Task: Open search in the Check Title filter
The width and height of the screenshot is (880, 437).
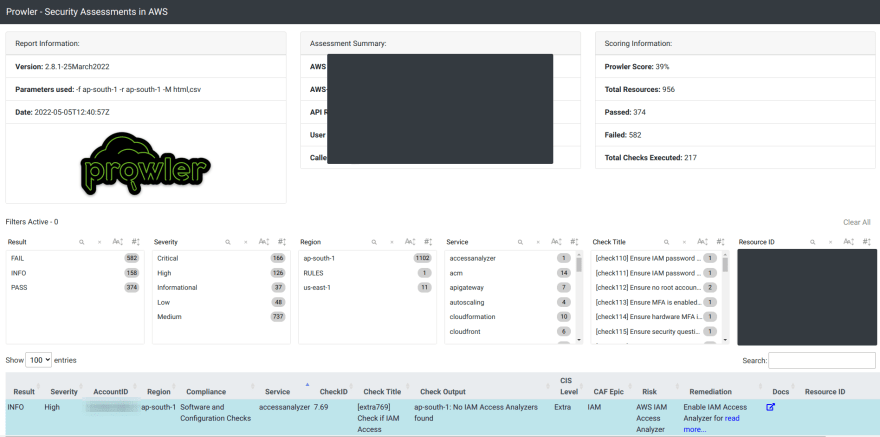Action: [x=667, y=242]
